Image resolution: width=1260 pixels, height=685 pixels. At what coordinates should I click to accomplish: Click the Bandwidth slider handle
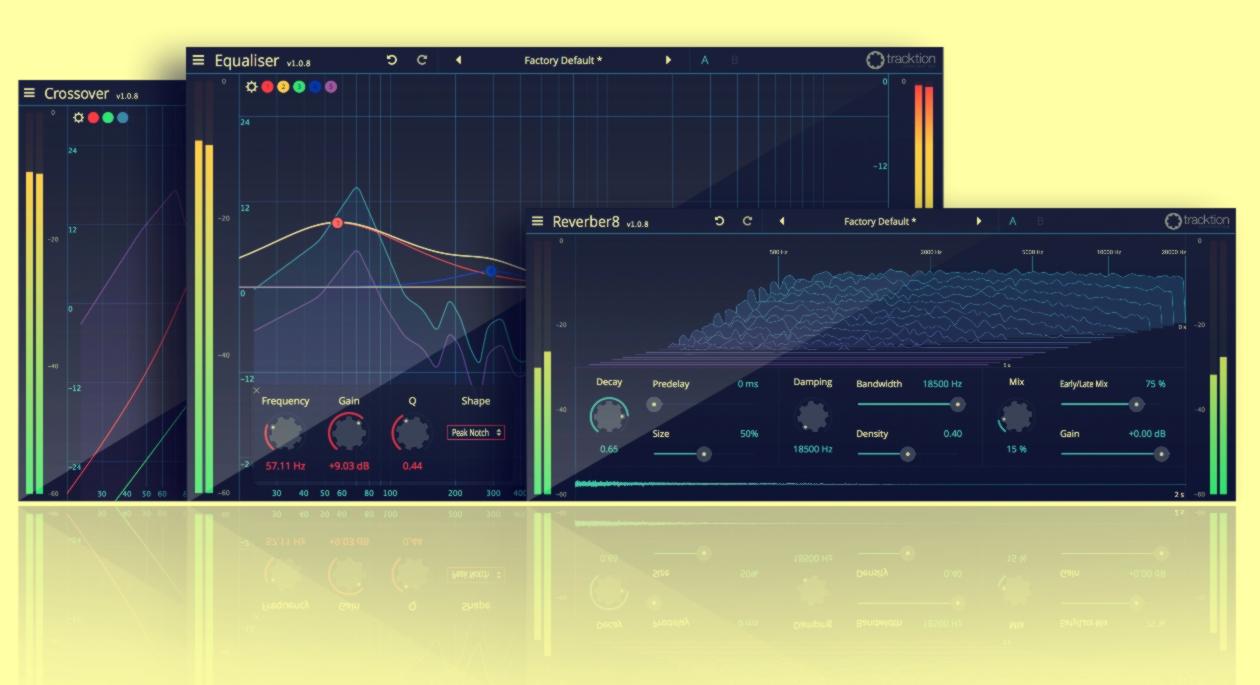(958, 404)
